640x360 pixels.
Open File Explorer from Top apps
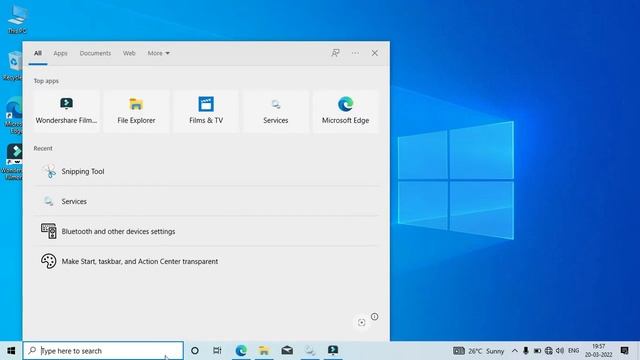136,111
